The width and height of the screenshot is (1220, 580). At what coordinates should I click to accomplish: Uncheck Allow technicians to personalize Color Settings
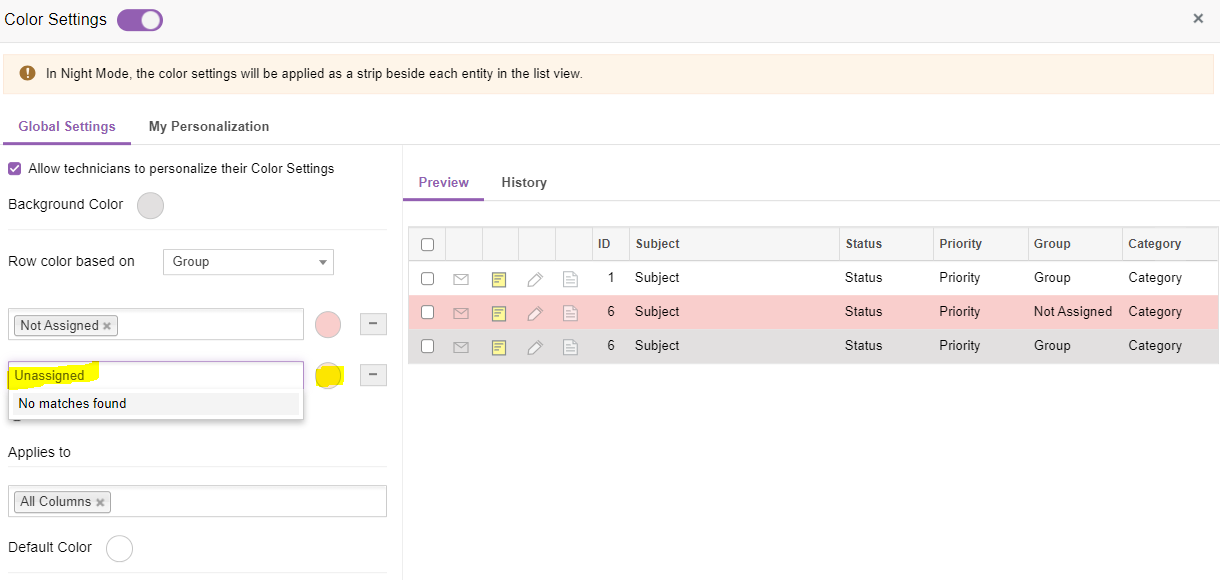pos(15,169)
